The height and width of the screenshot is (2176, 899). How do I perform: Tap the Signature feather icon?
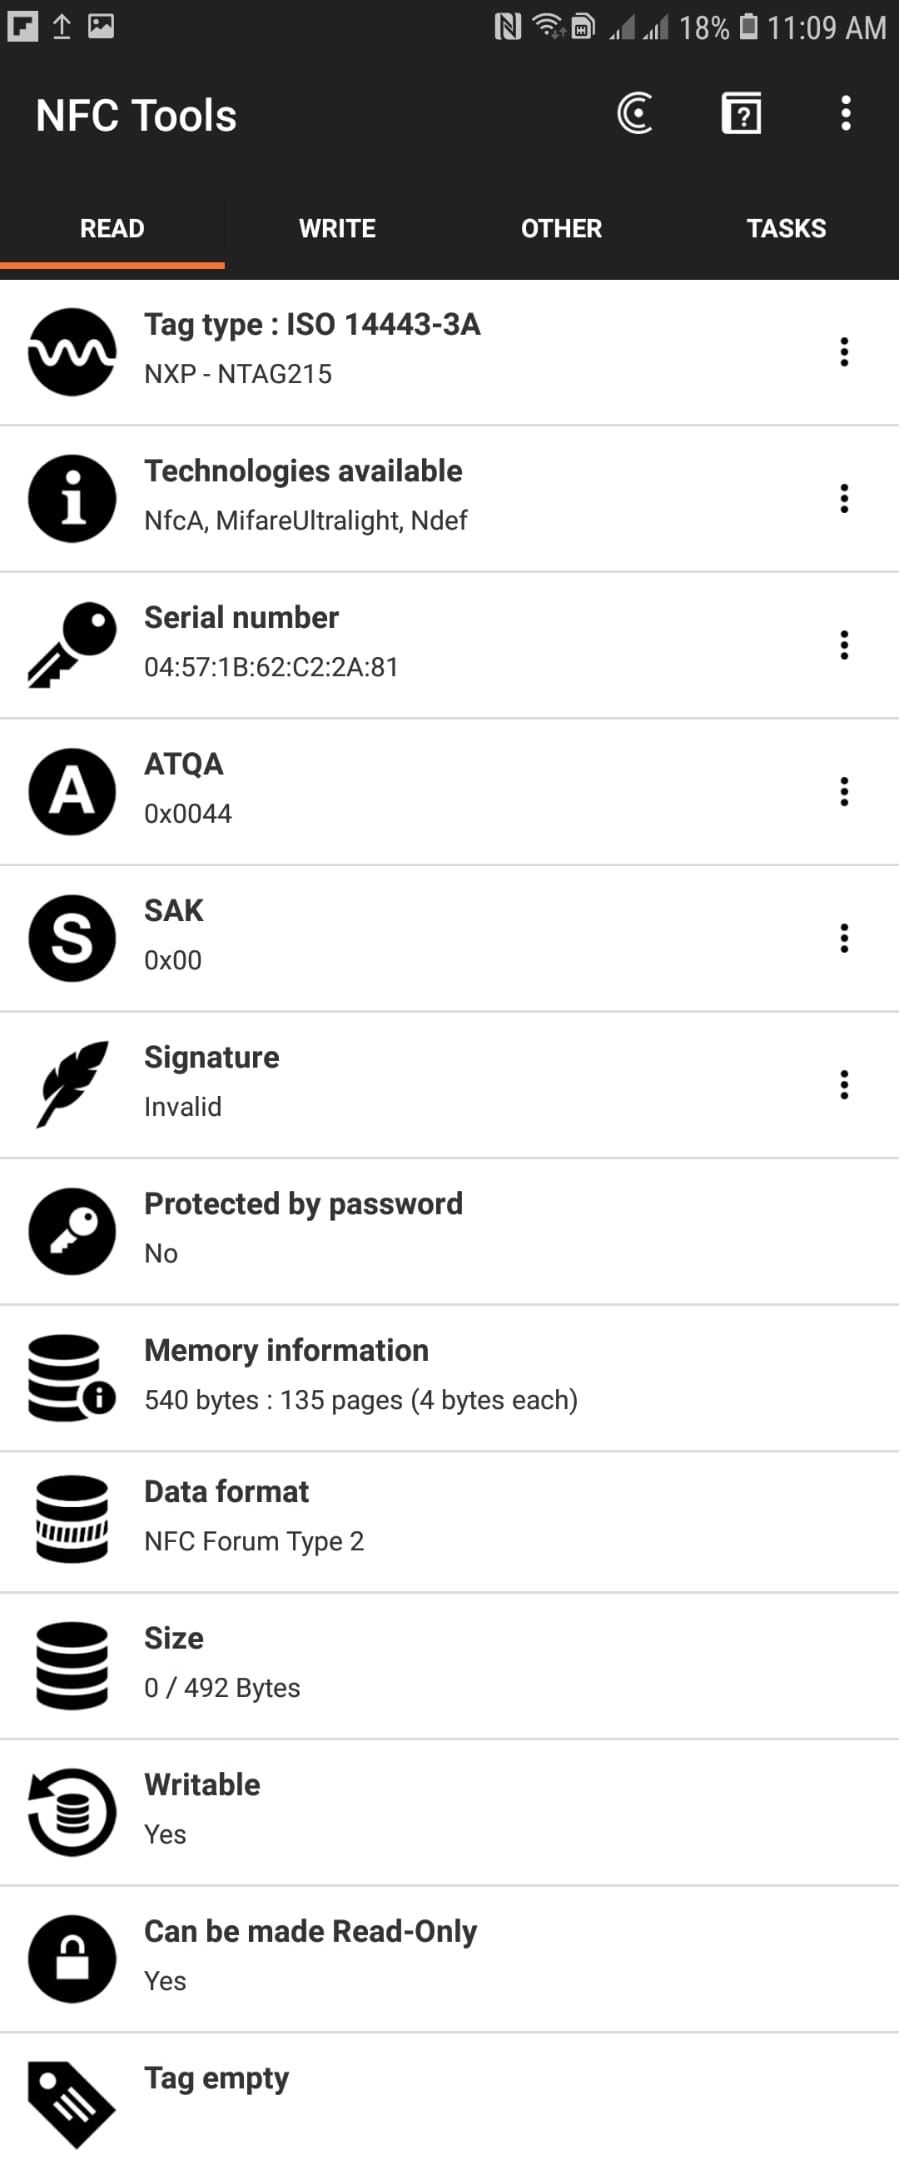pyautogui.click(x=72, y=1084)
